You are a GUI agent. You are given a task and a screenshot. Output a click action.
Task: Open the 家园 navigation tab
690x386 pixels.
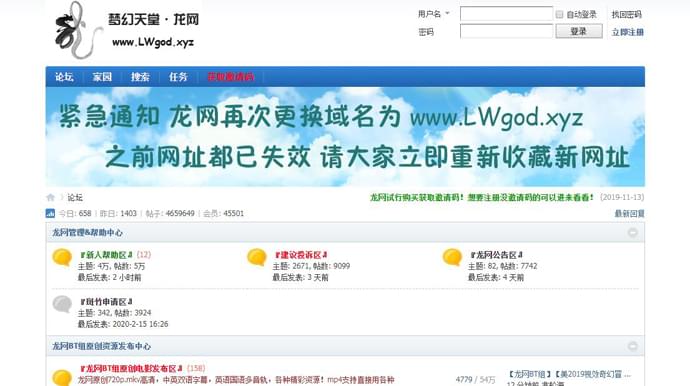point(102,77)
